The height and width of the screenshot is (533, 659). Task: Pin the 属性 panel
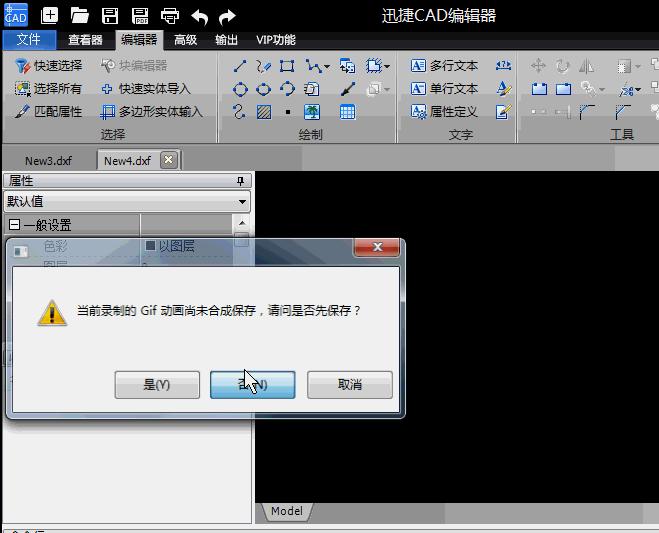tap(240, 181)
